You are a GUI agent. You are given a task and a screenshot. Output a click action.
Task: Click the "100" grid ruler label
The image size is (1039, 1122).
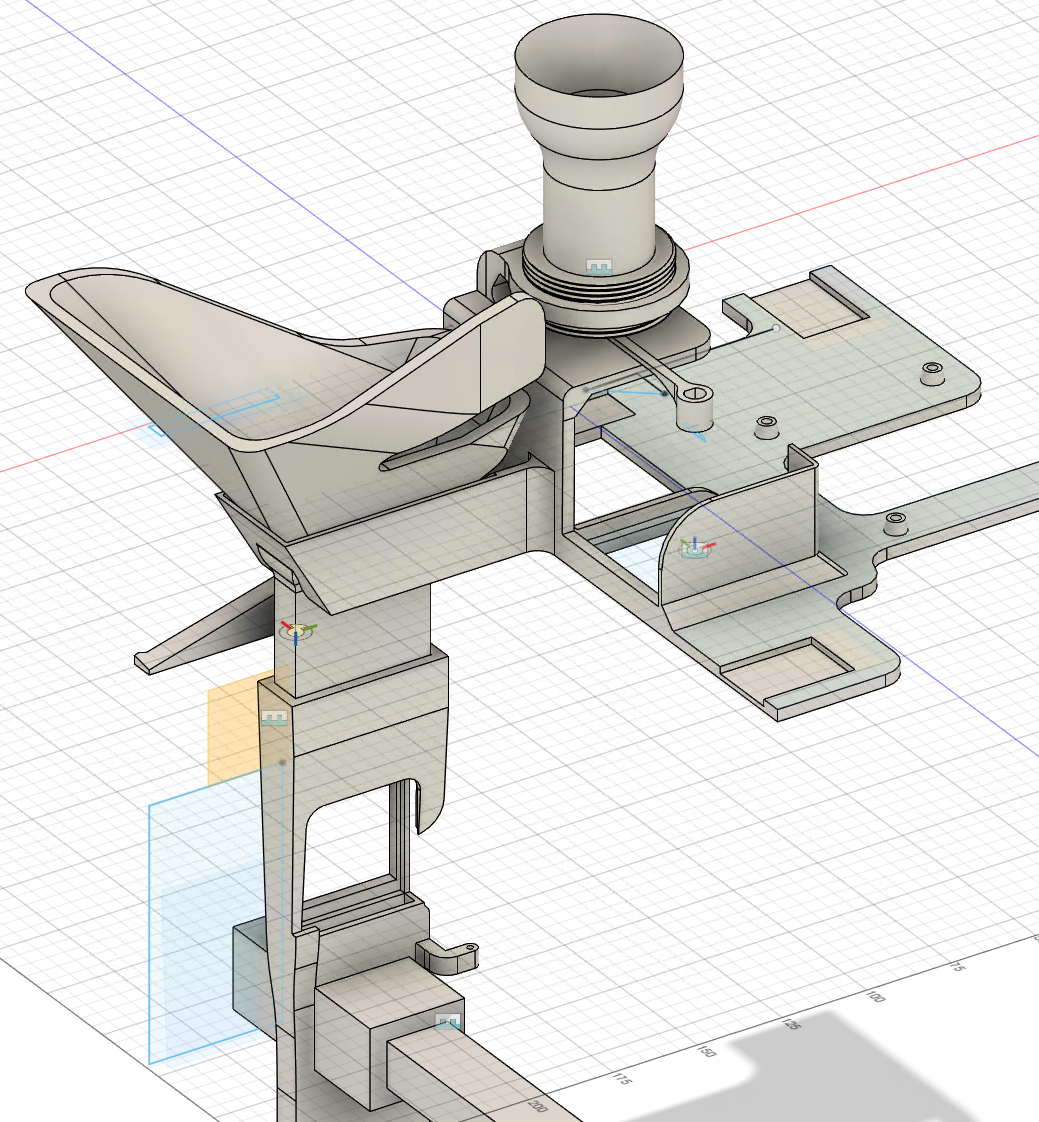point(876,1000)
